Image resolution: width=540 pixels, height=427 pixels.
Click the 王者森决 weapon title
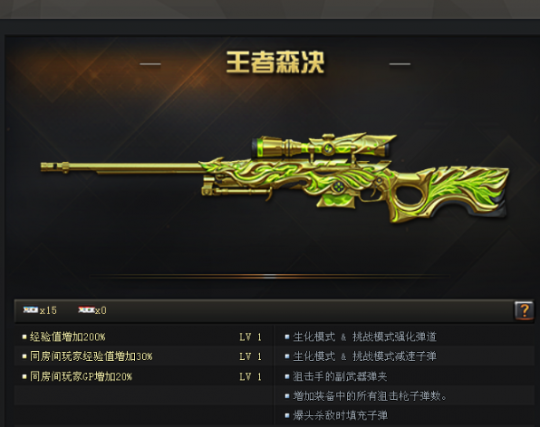point(275,62)
